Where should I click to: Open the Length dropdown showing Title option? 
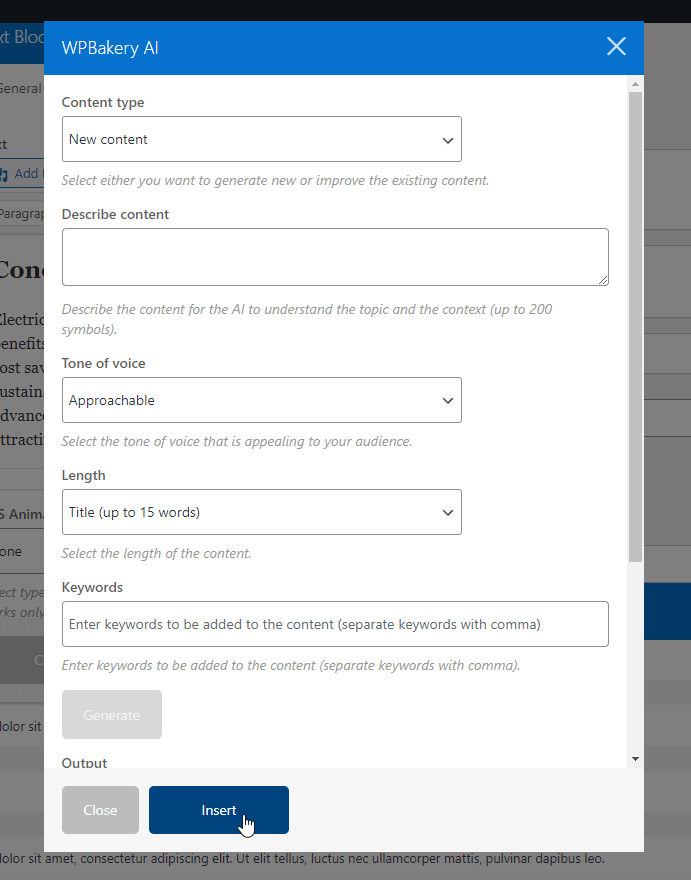pos(261,512)
